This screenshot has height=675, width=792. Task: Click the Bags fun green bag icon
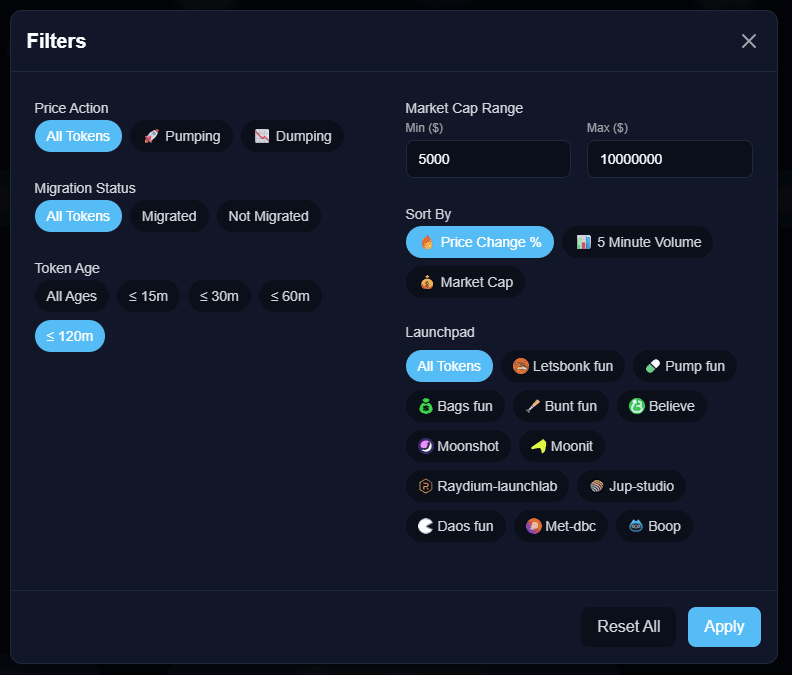[426, 406]
